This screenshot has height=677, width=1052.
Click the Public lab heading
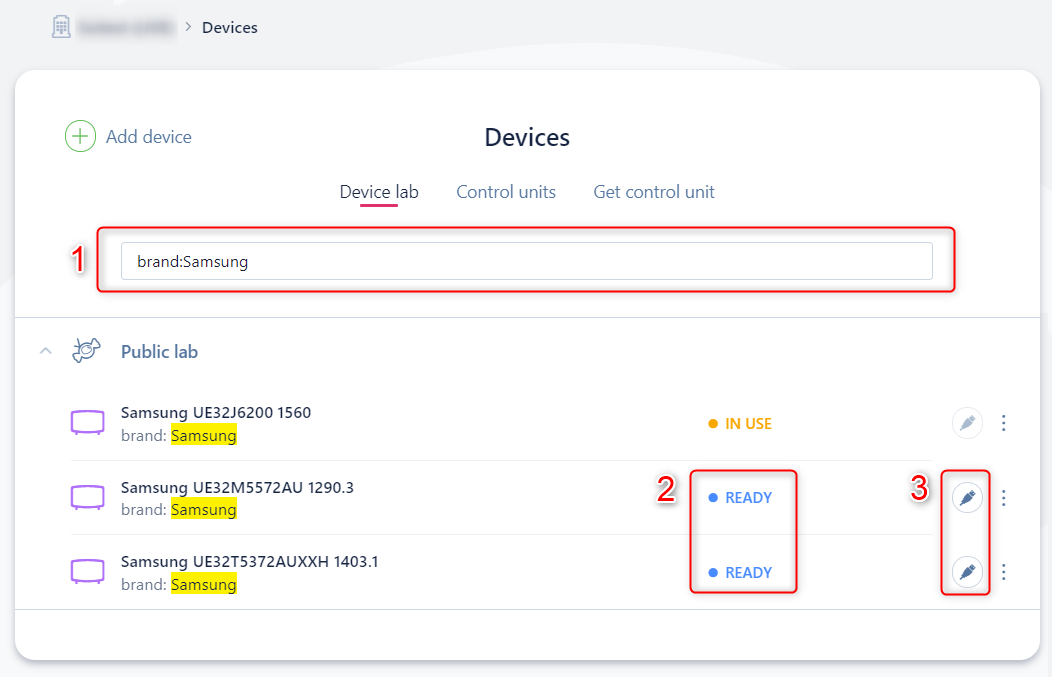pyautogui.click(x=160, y=352)
